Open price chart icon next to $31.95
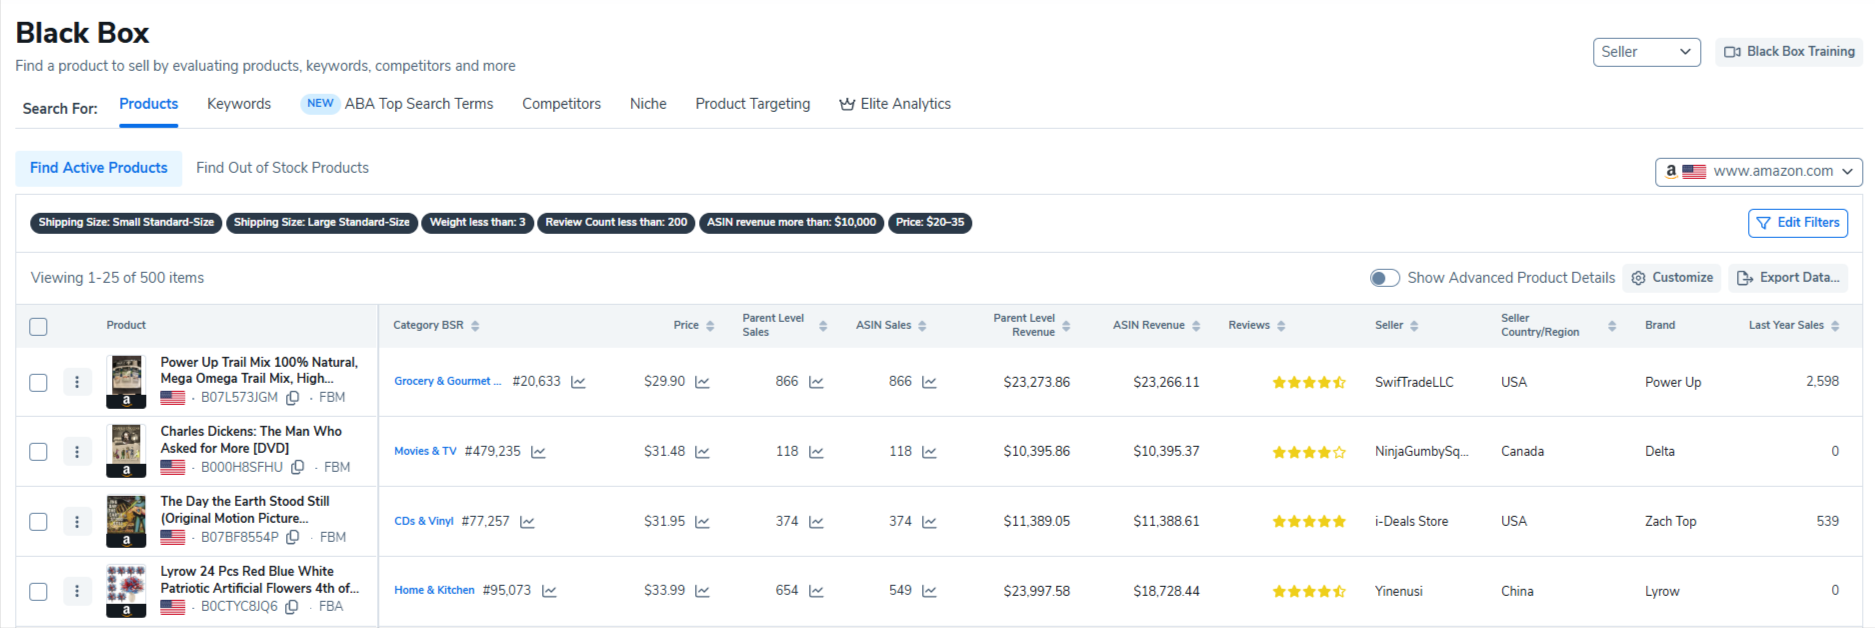The width and height of the screenshot is (1875, 628). point(702,522)
